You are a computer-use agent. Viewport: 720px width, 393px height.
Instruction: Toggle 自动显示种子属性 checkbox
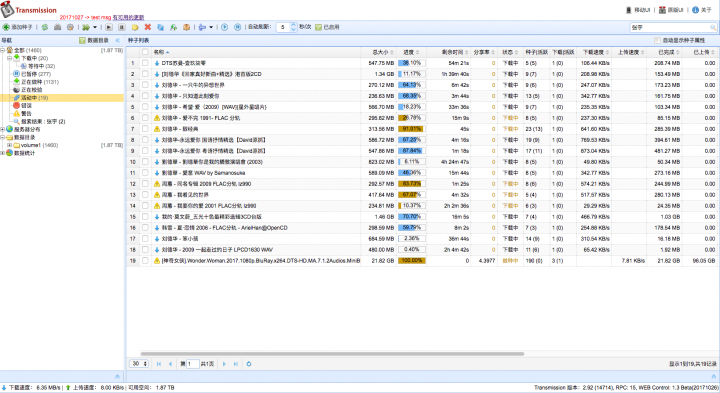658,40
